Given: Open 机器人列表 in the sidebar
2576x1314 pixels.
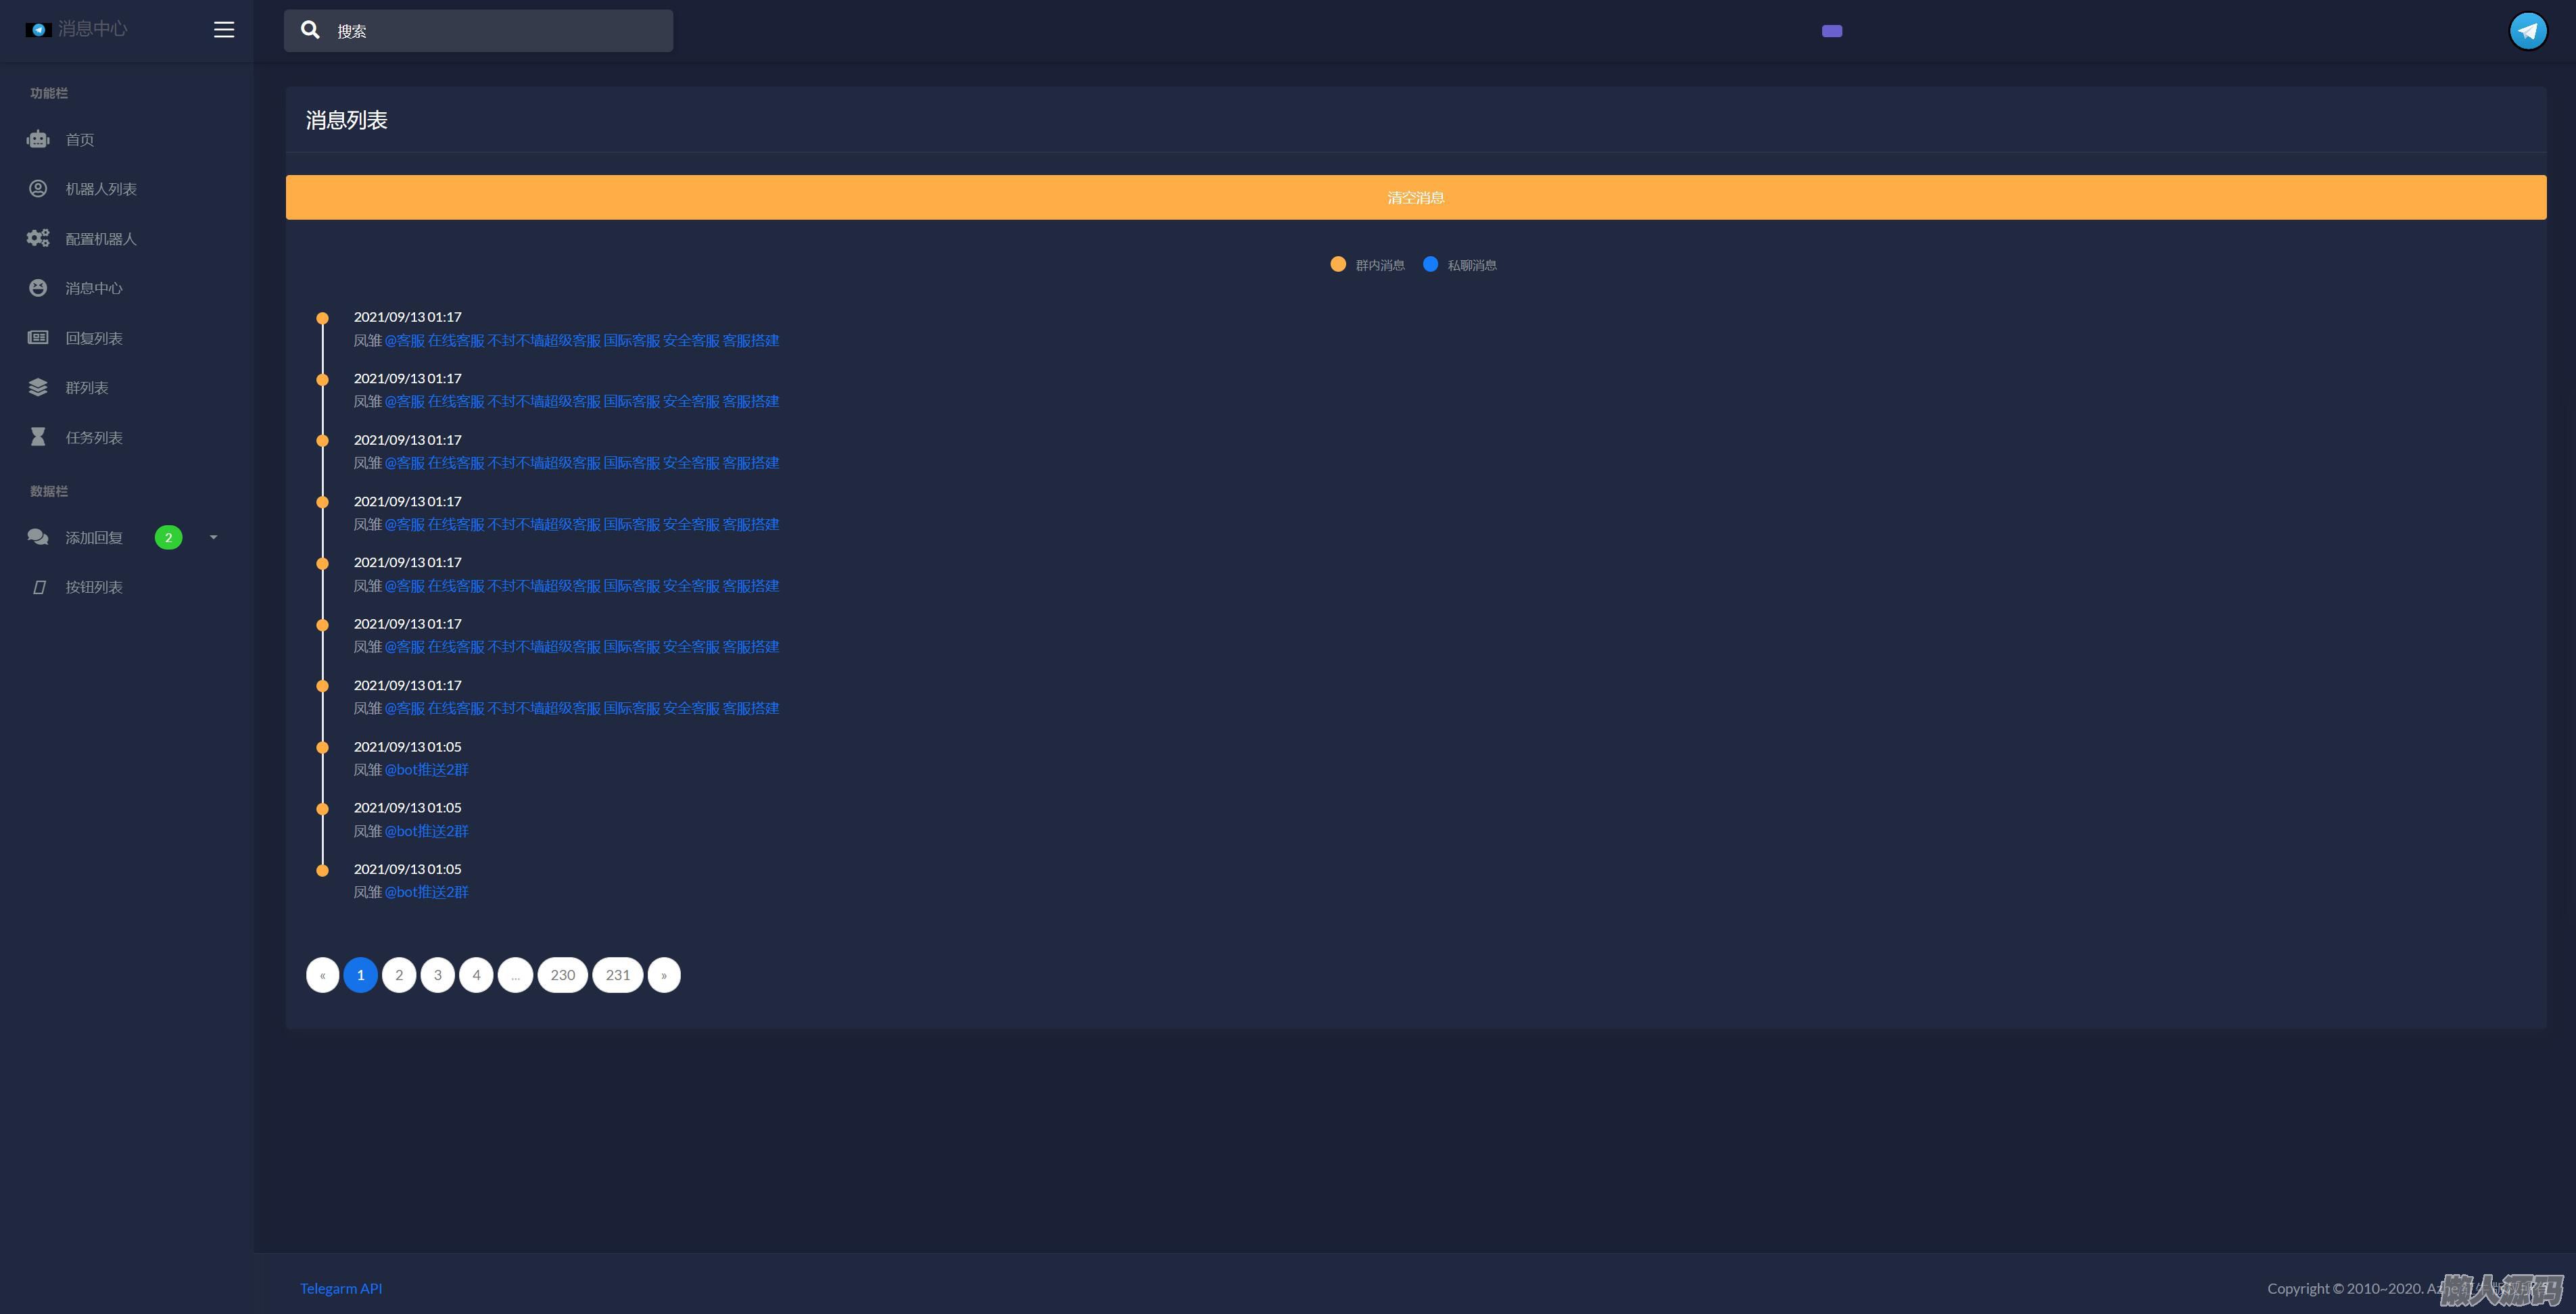Looking at the screenshot, I should (x=101, y=189).
